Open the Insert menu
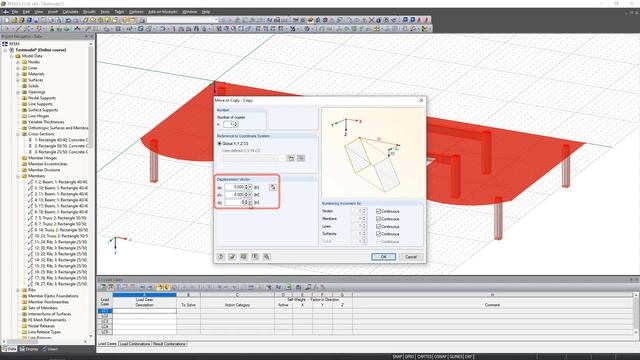640x360 pixels. tap(53, 12)
